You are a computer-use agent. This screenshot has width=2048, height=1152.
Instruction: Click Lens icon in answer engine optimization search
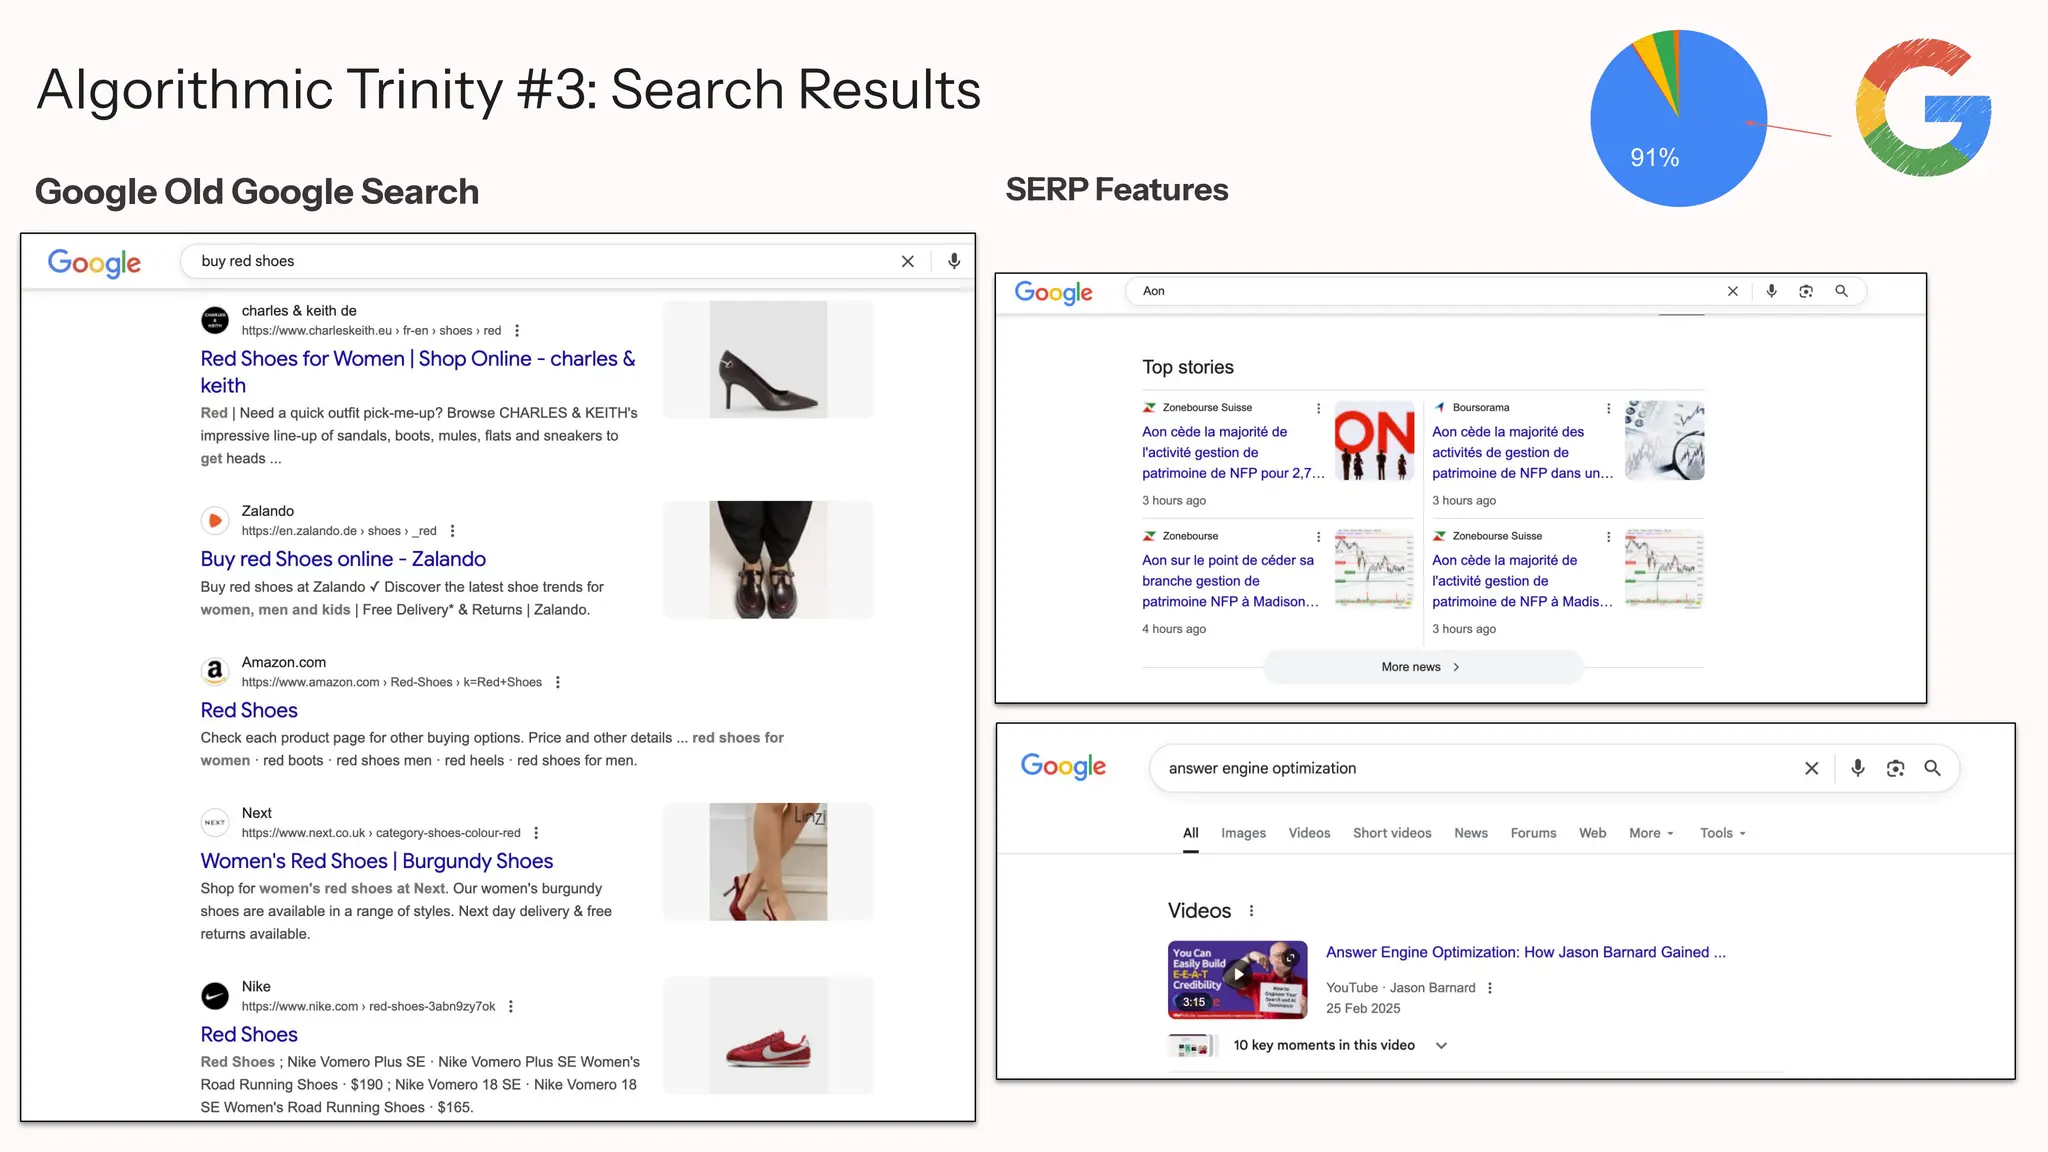point(1895,768)
